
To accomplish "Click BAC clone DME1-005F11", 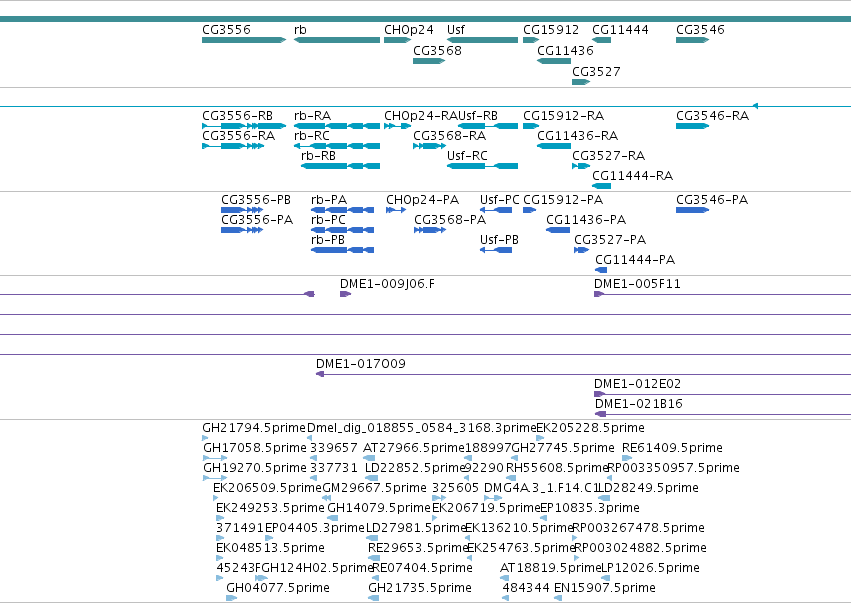I will tap(722, 294).
